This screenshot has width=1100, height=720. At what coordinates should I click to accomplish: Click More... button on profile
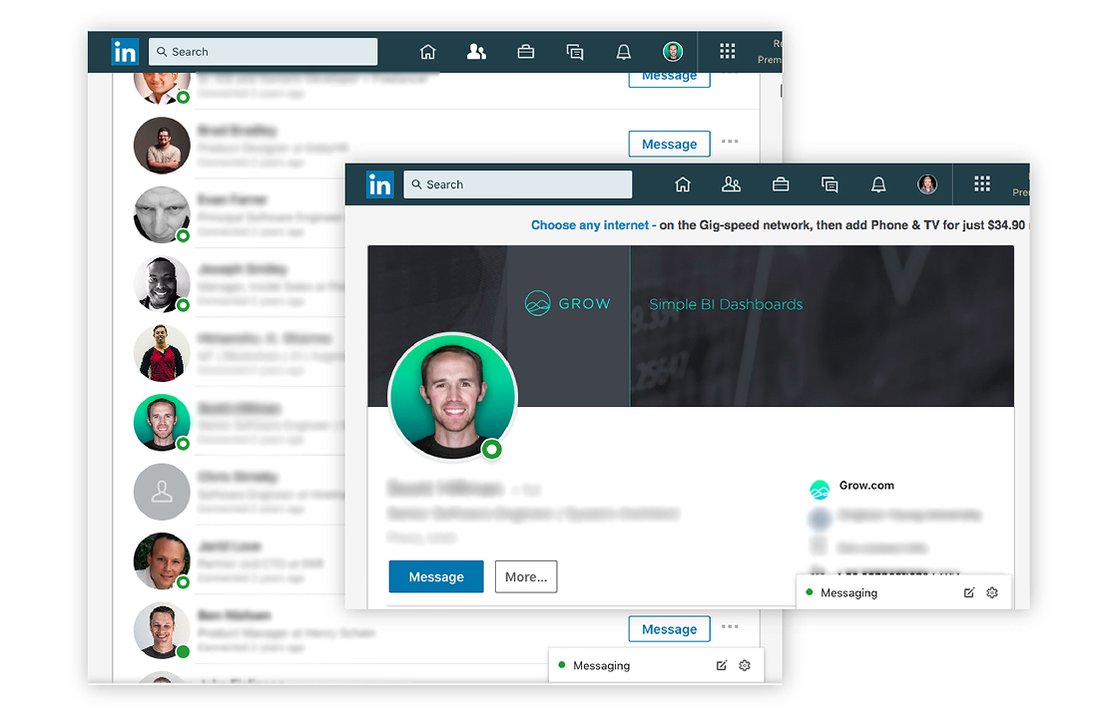526,577
